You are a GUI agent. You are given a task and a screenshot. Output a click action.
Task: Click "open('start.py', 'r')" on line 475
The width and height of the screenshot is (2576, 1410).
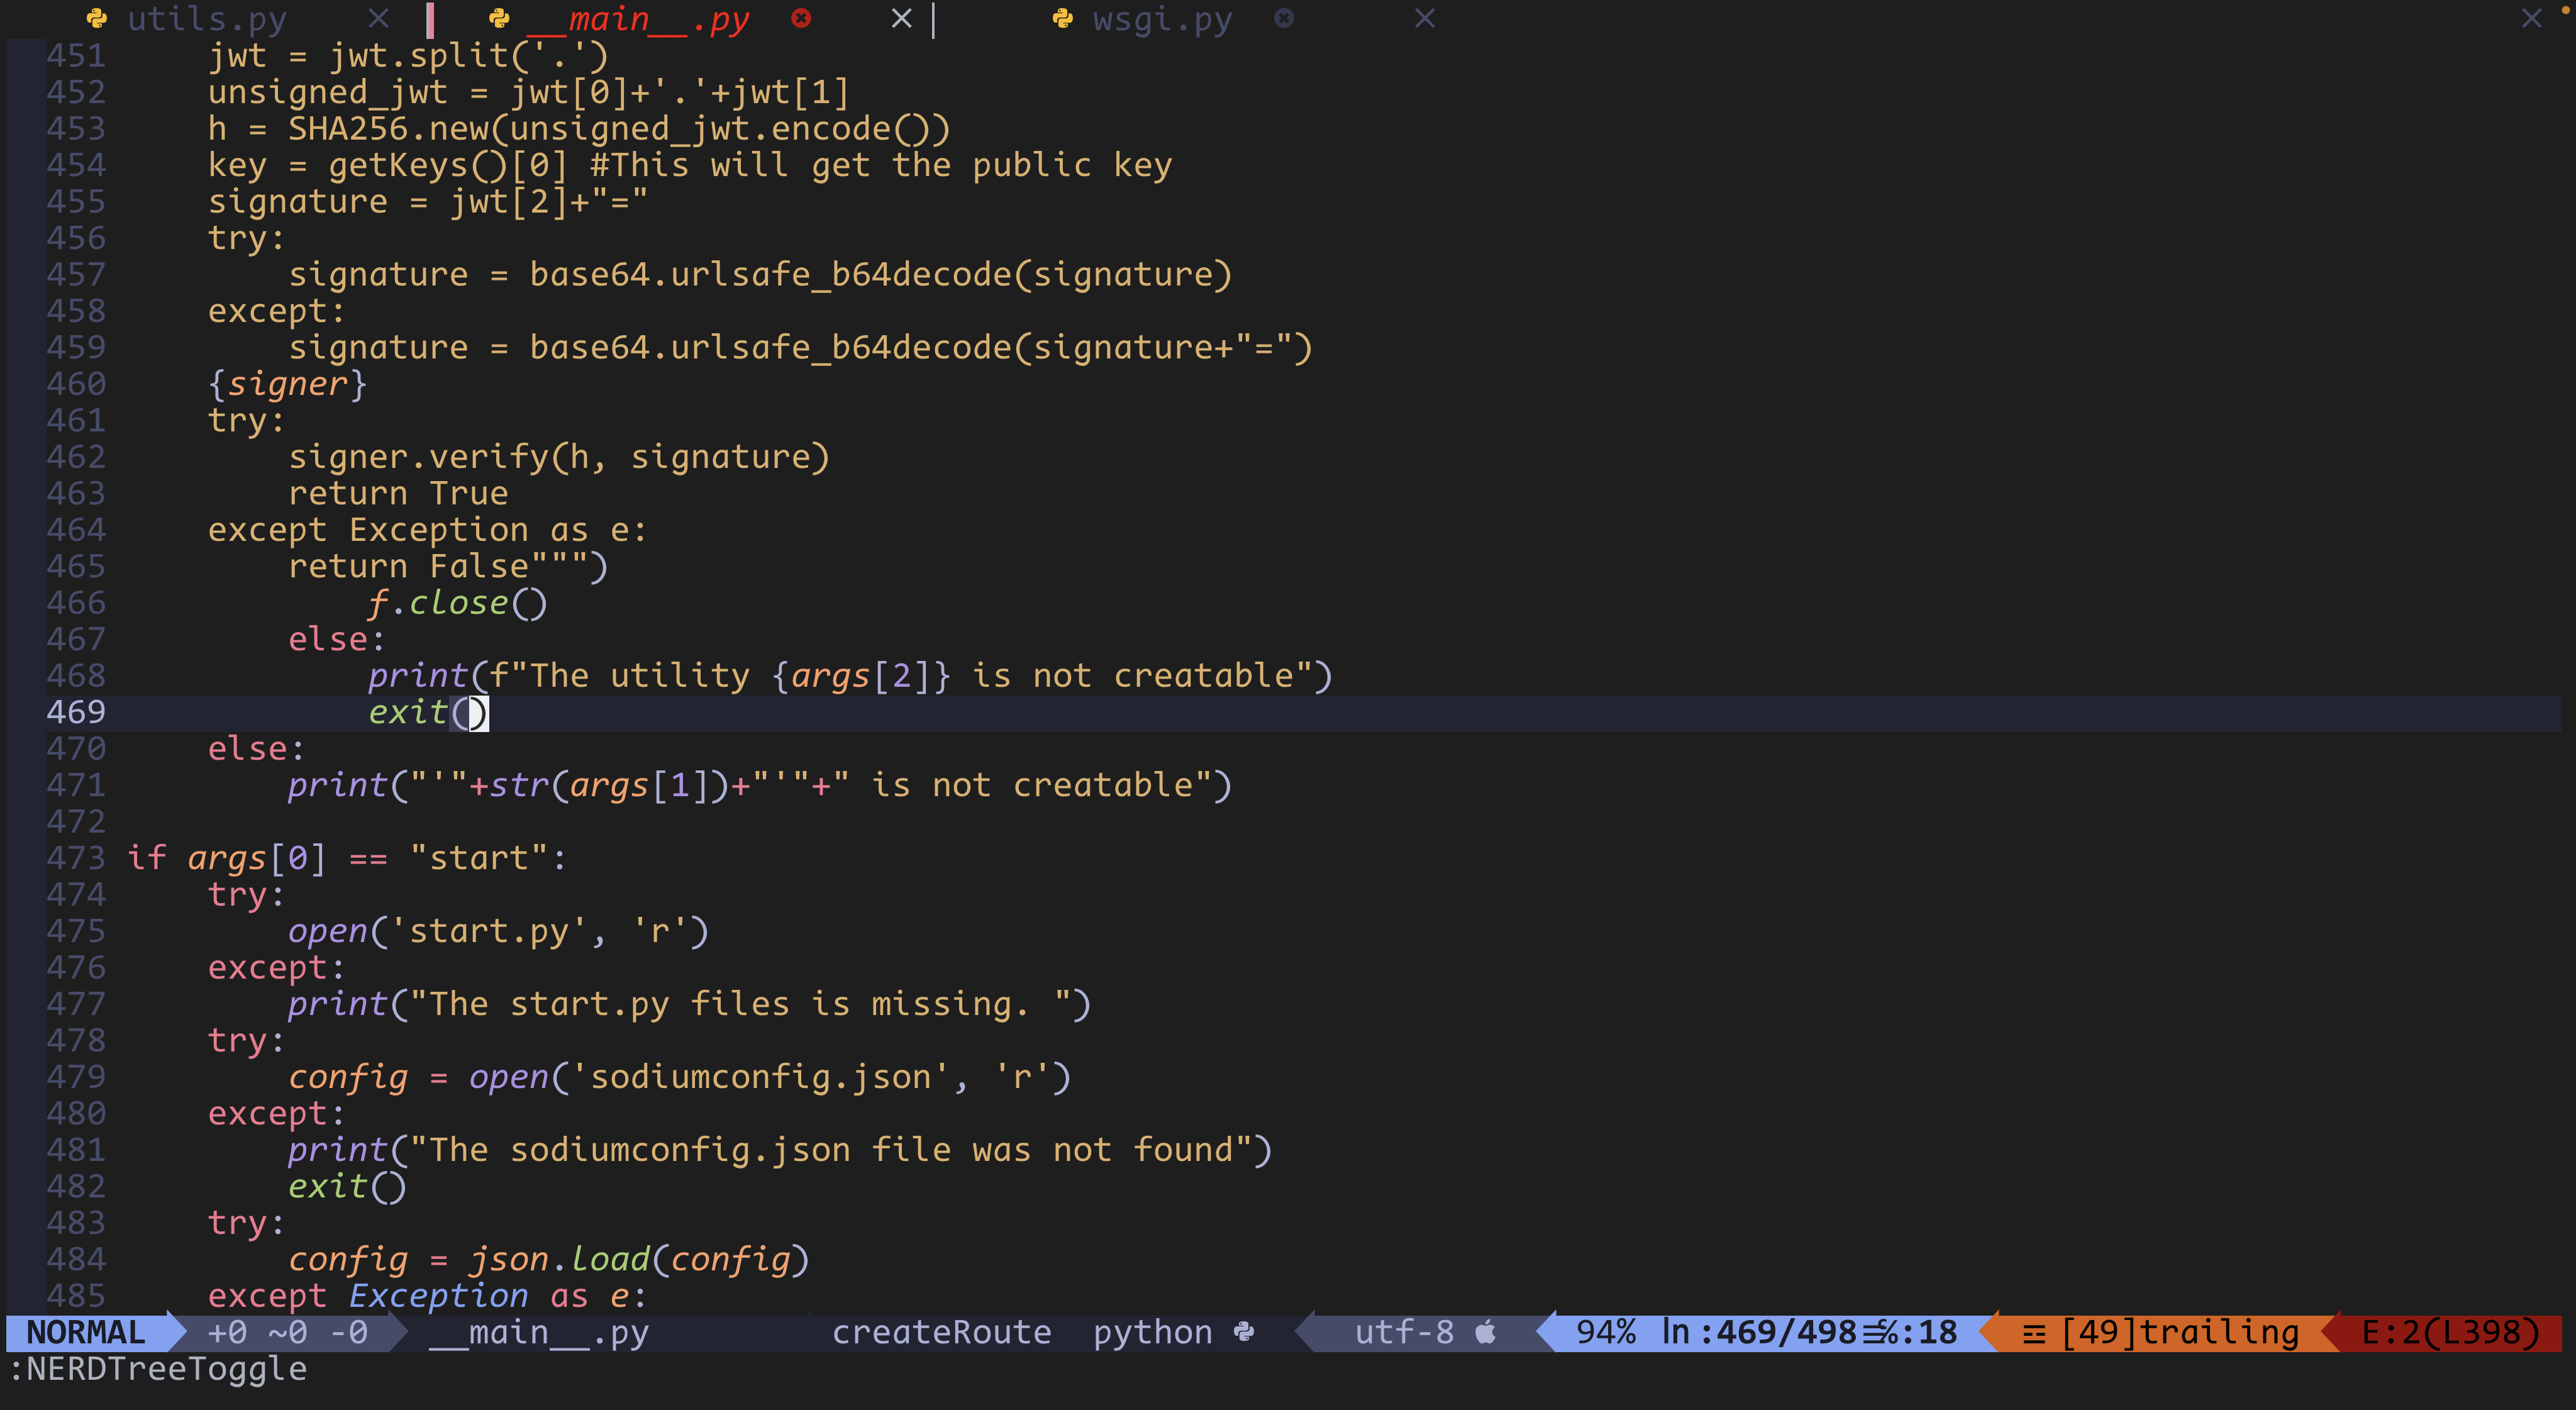point(499,931)
